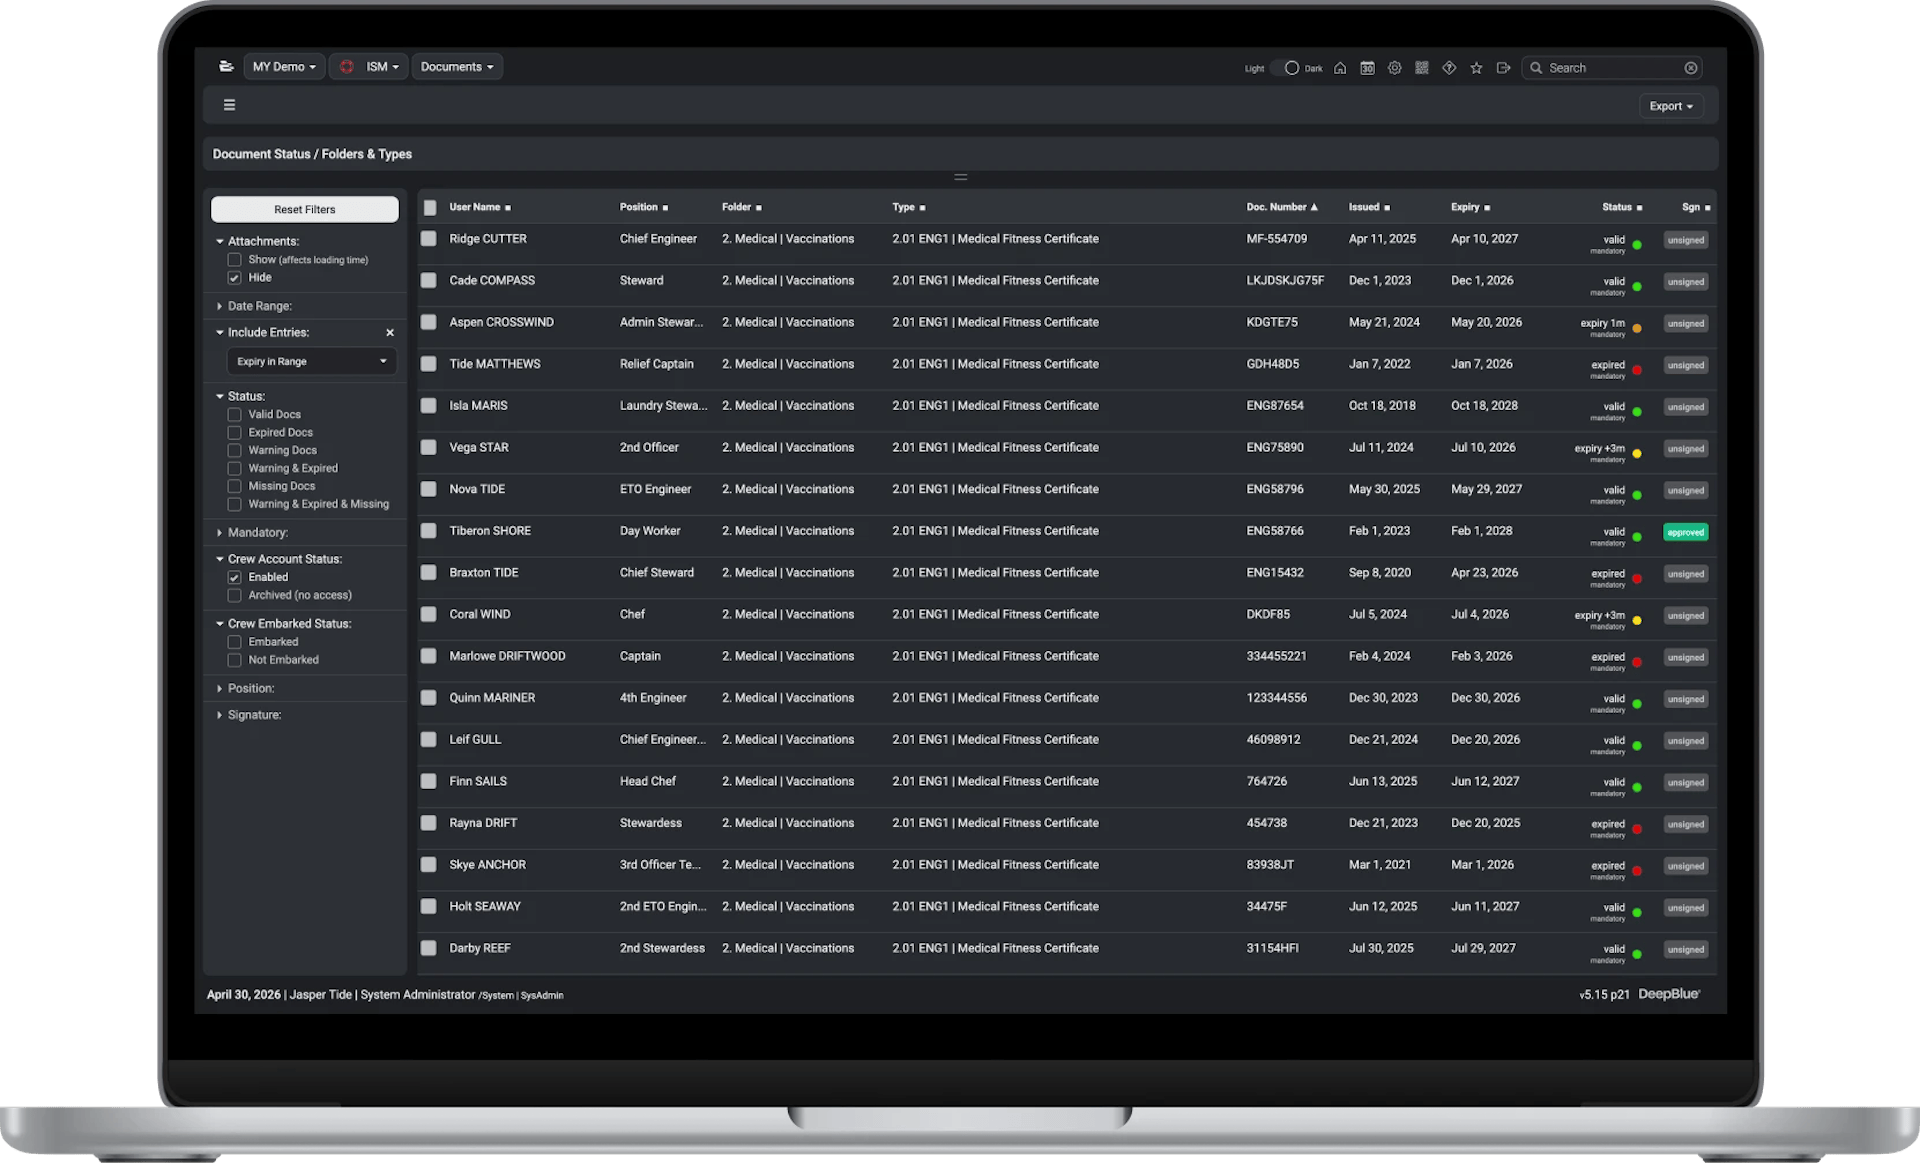This screenshot has width=1920, height=1163.
Task: Check the Valid Docs status filter
Action: tap(234, 415)
